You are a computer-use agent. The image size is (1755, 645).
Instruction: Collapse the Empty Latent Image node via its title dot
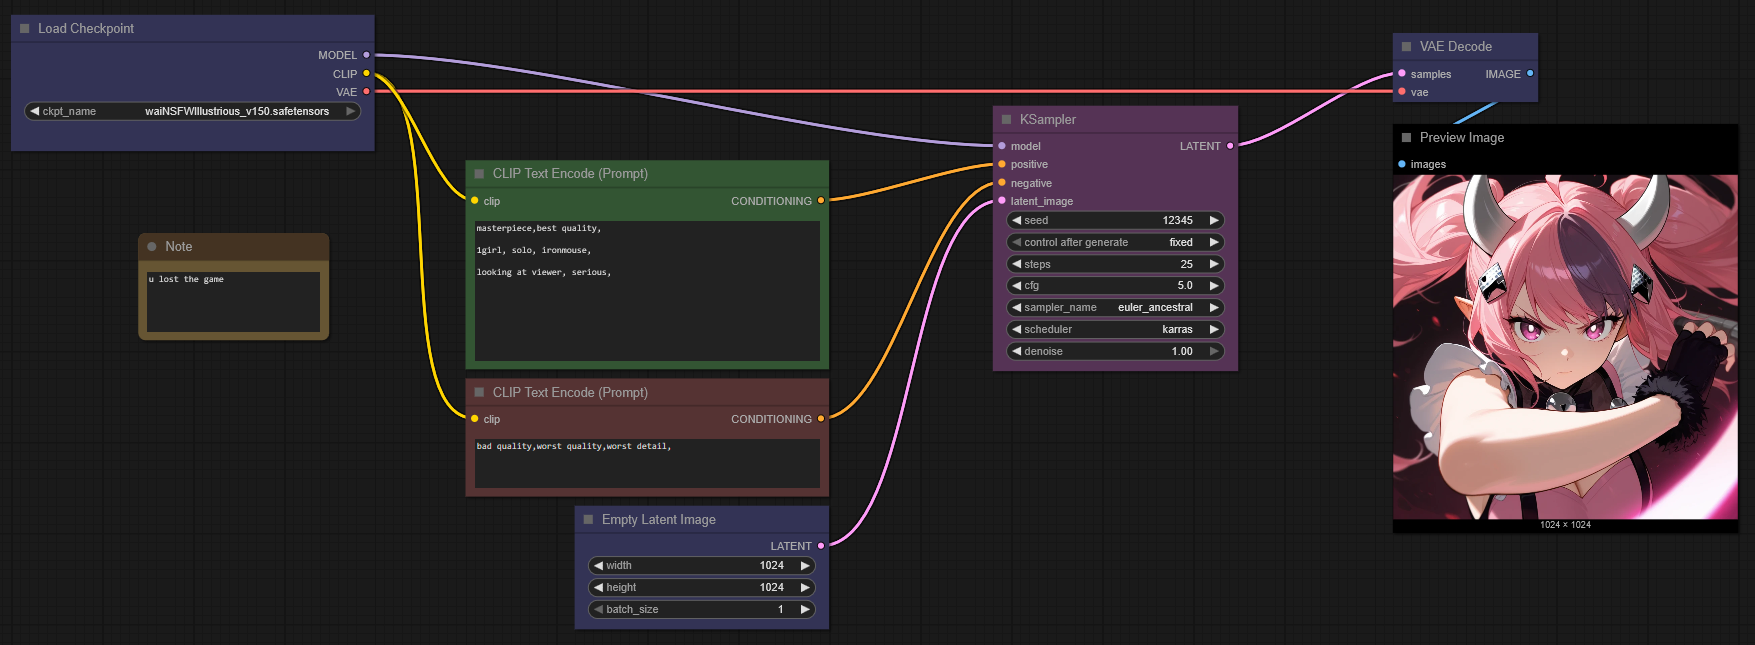[589, 520]
